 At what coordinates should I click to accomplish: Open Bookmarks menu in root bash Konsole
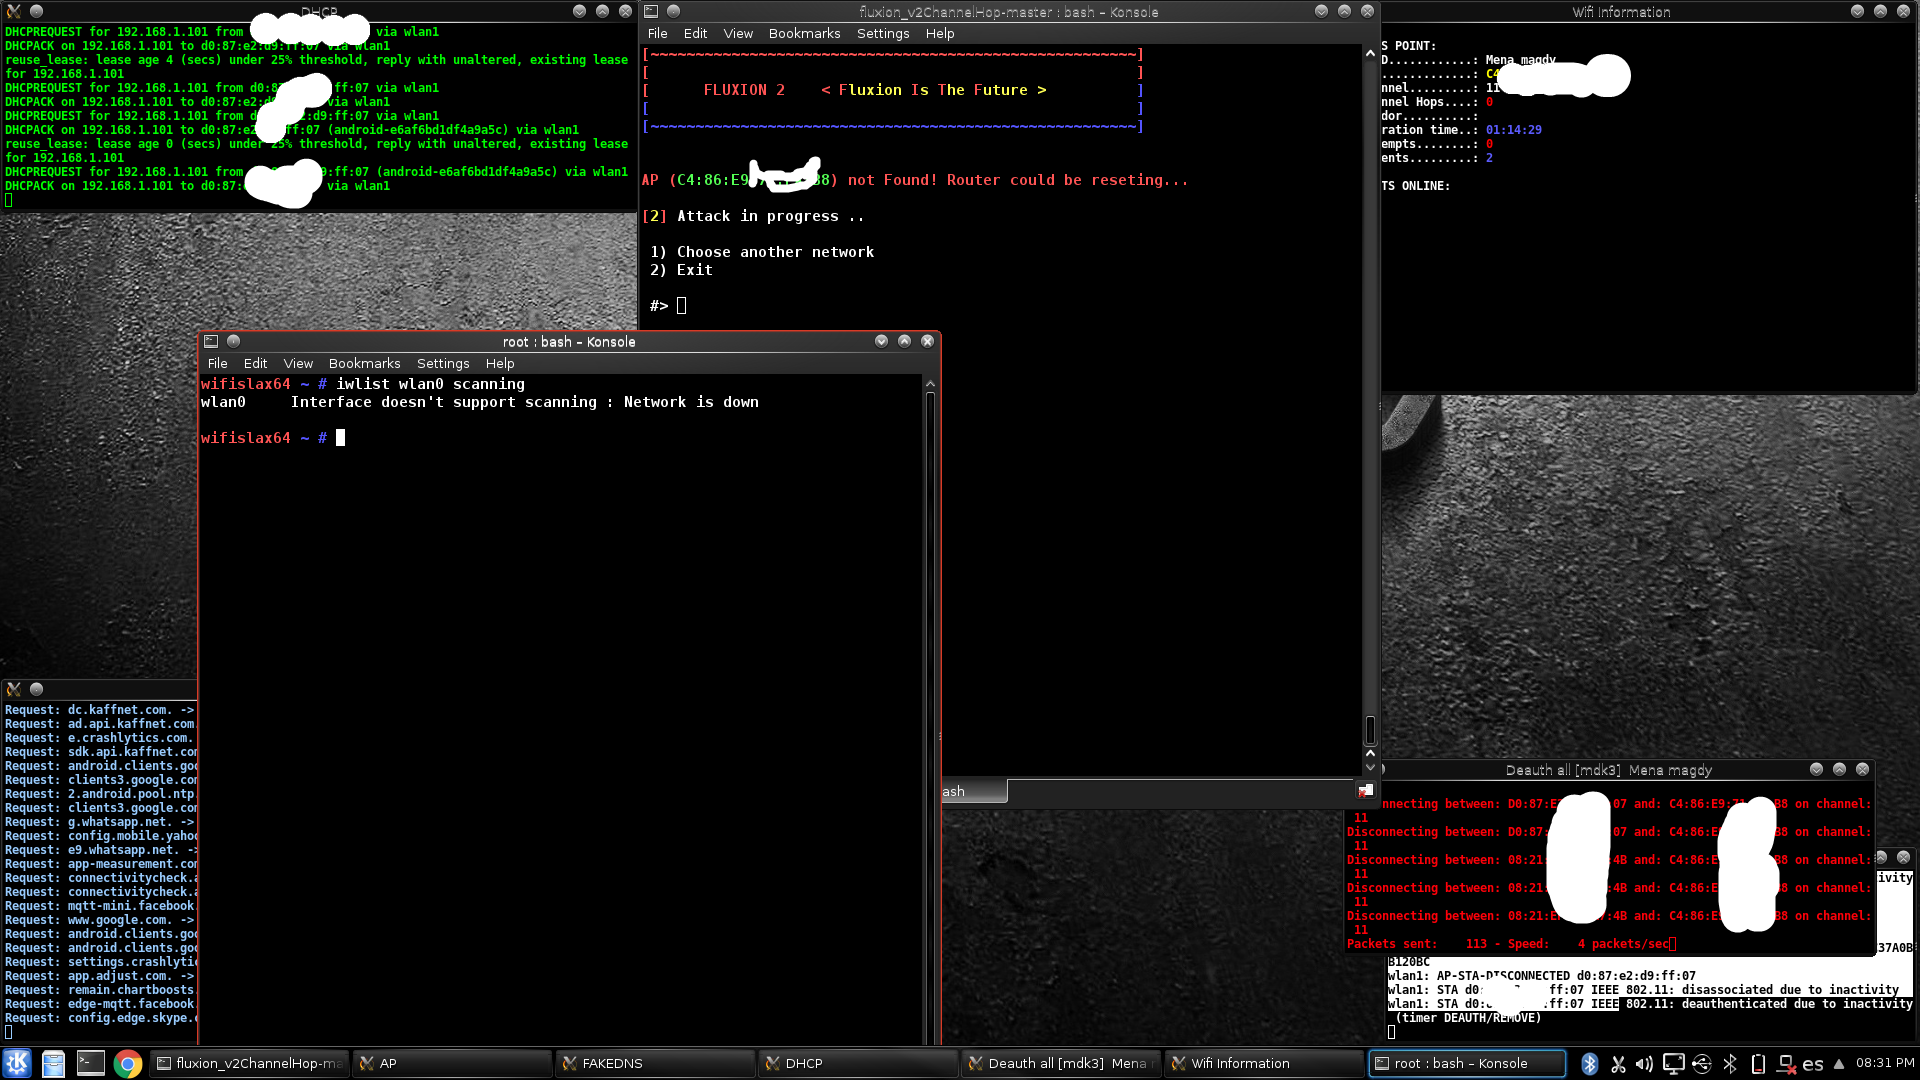coord(364,363)
